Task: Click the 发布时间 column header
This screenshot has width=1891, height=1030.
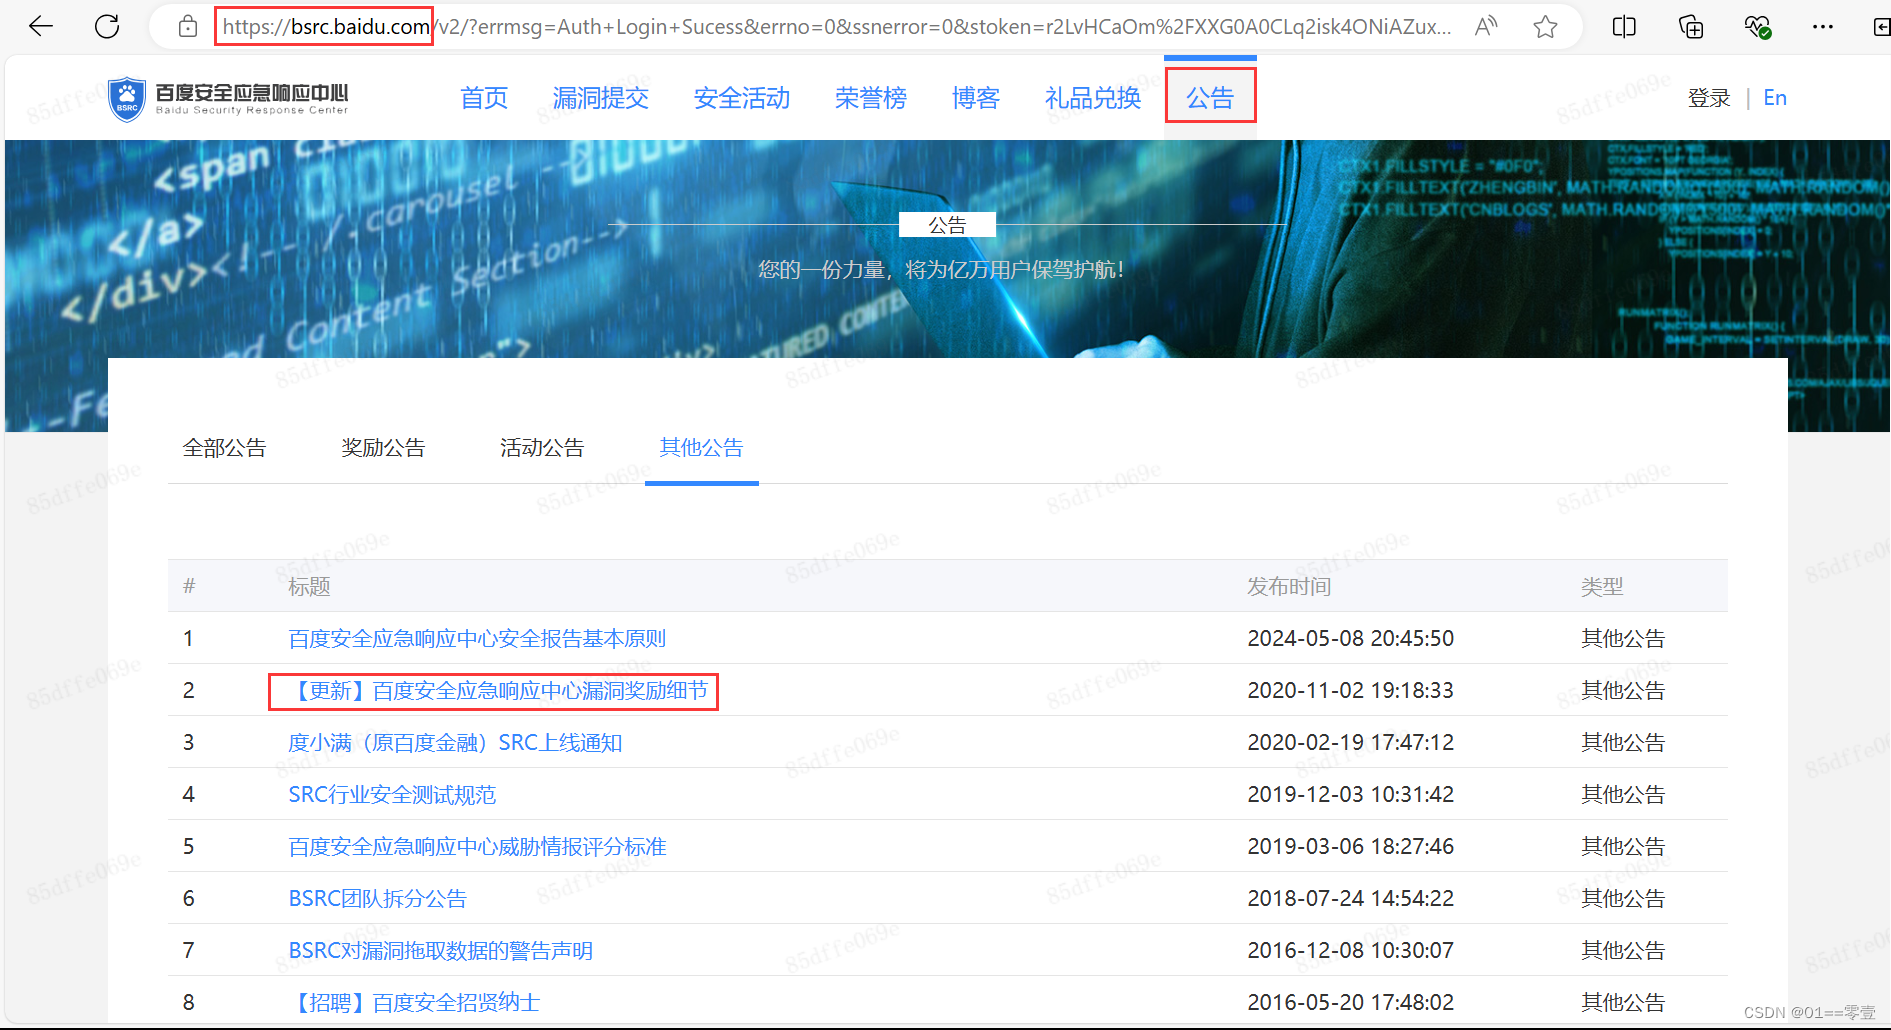Action: [x=1289, y=587]
